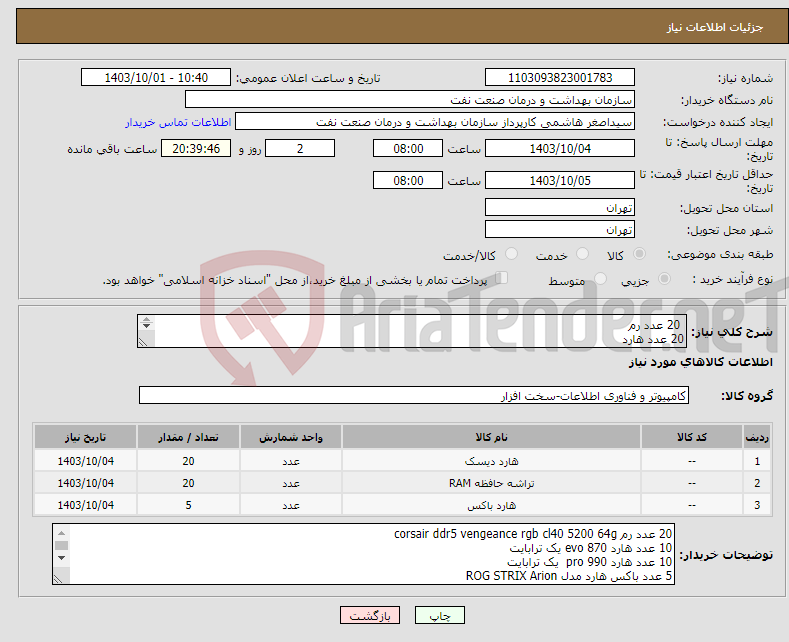Click scroll up arrow in buyer notes box
Screen dimensions: 789x642
pos(61,533)
